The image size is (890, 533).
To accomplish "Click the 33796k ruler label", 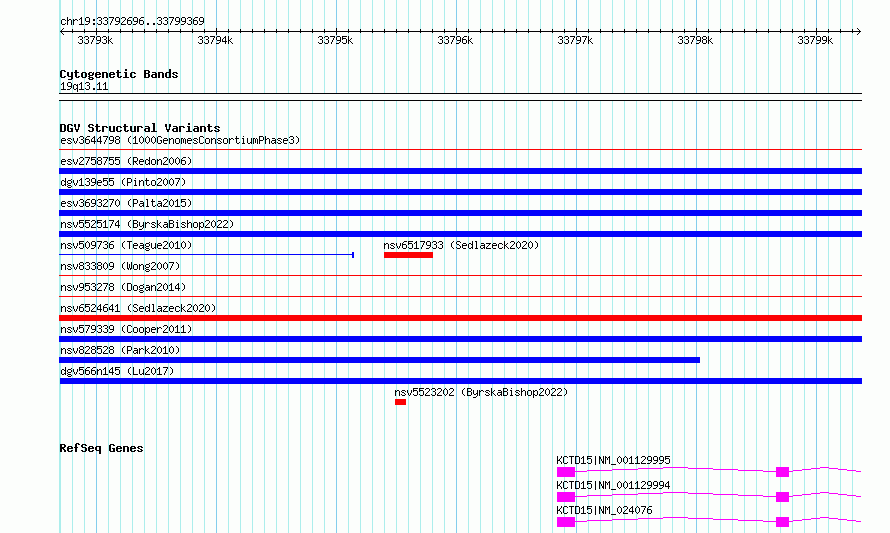I will pyautogui.click(x=455, y=40).
